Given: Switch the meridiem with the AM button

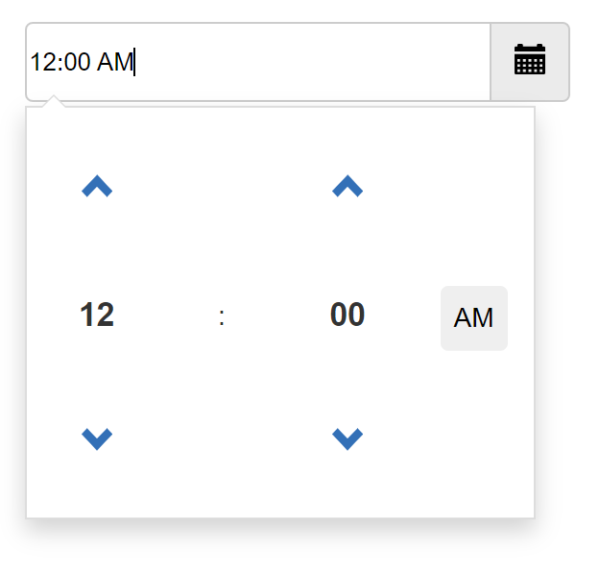Looking at the screenshot, I should 474,318.
